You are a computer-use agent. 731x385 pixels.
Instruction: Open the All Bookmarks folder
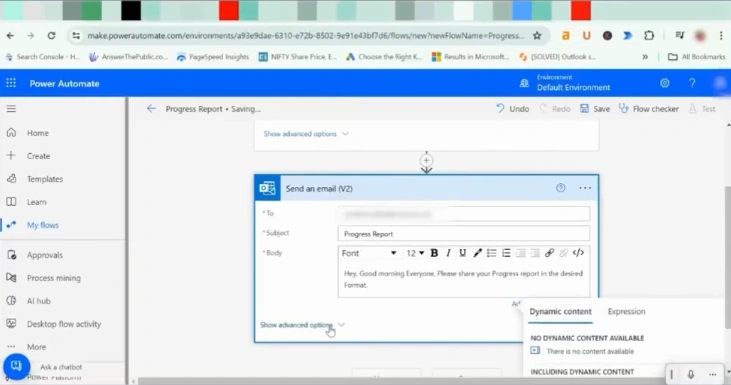(x=697, y=56)
